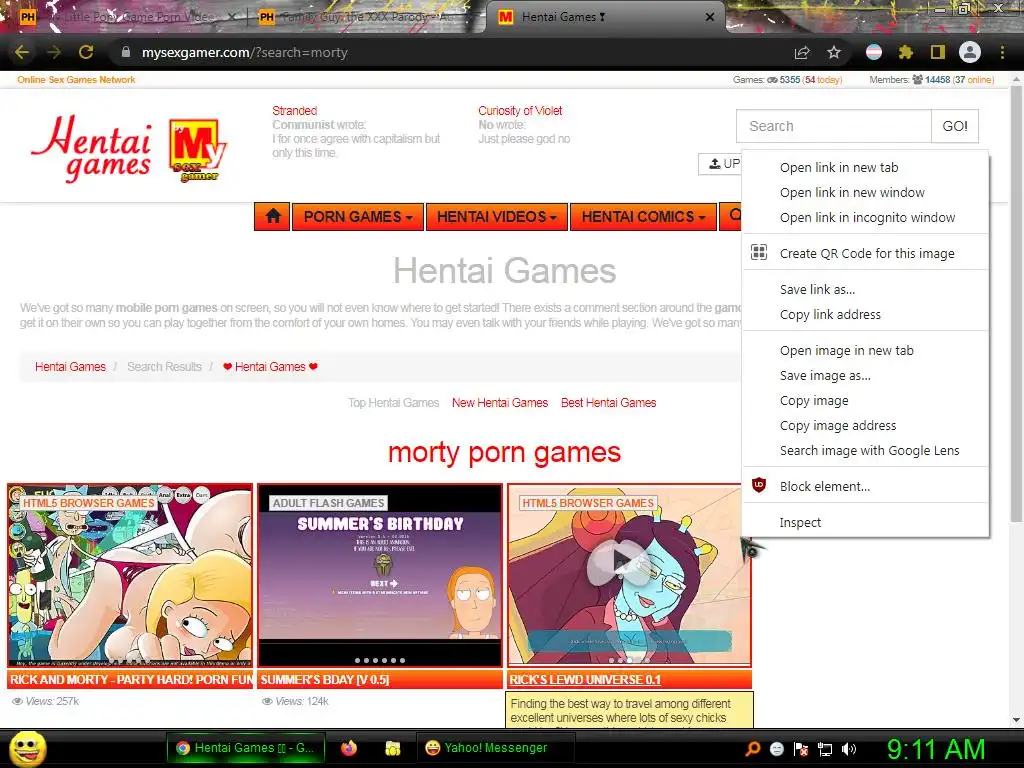Click the first breadcrumb link

pos(71,366)
